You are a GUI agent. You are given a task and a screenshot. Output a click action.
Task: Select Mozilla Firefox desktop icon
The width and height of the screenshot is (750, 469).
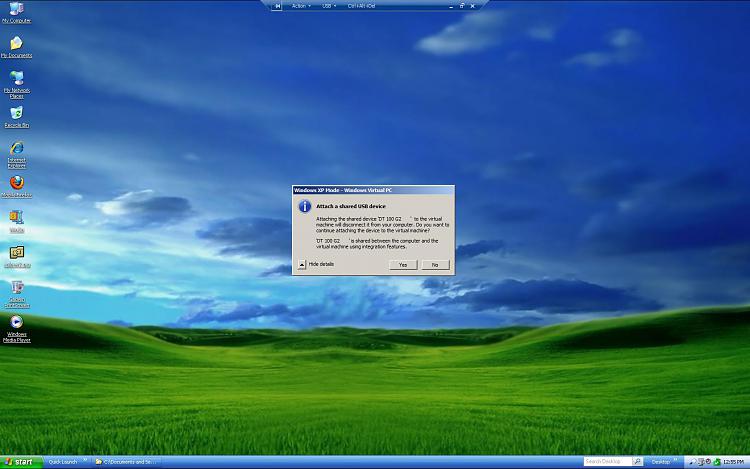pyautogui.click(x=16, y=186)
